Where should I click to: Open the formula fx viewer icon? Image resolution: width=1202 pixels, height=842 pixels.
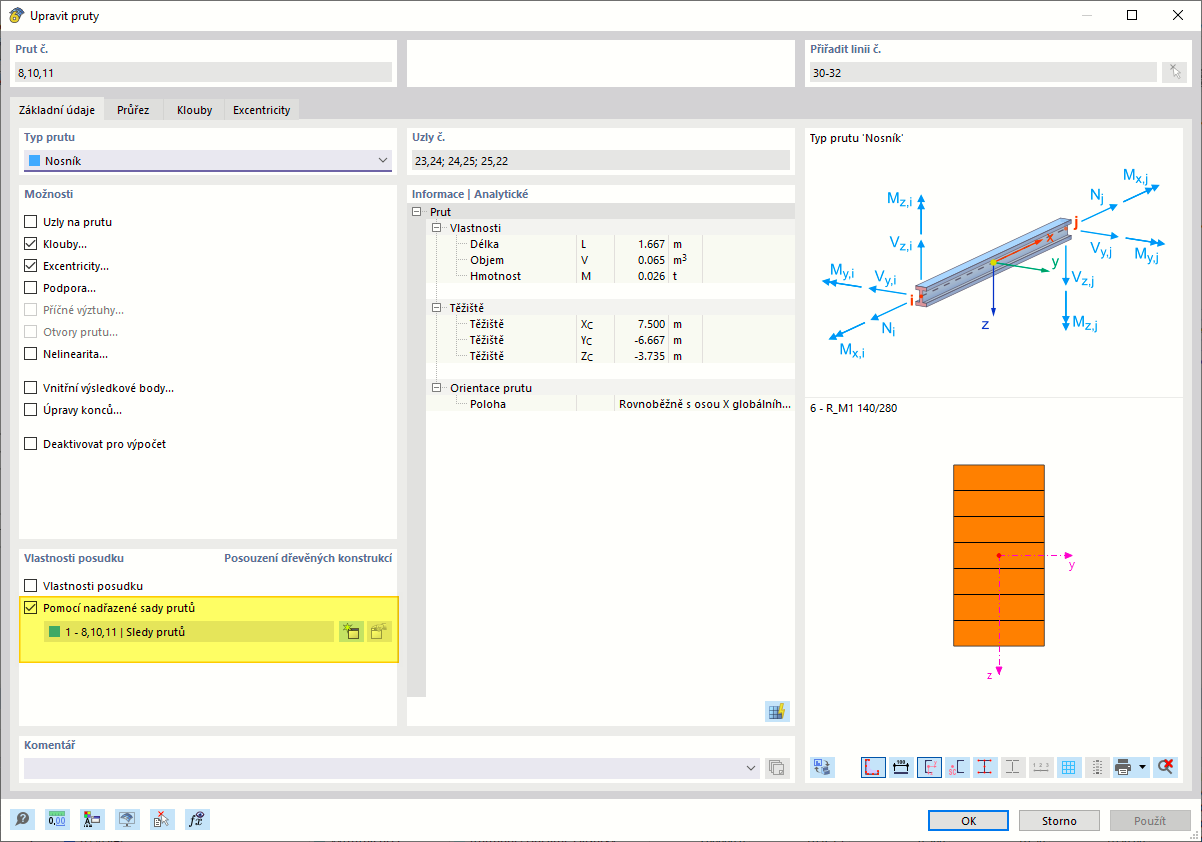(197, 820)
